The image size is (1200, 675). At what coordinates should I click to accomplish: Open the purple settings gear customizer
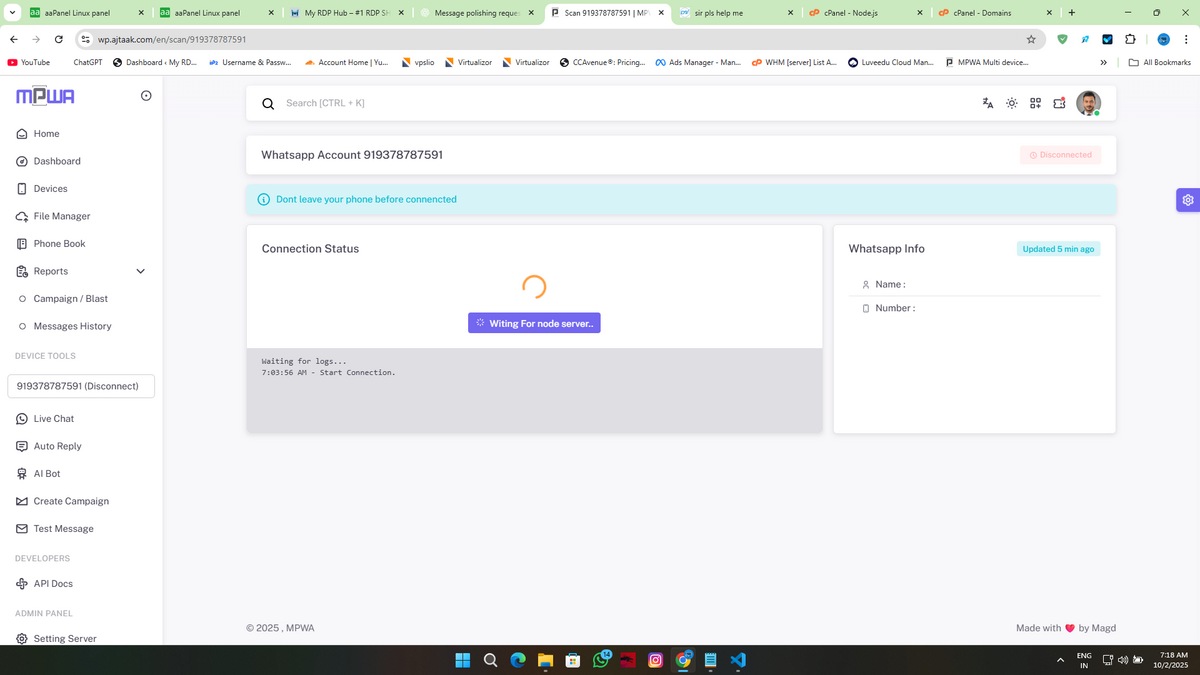[x=1187, y=200]
